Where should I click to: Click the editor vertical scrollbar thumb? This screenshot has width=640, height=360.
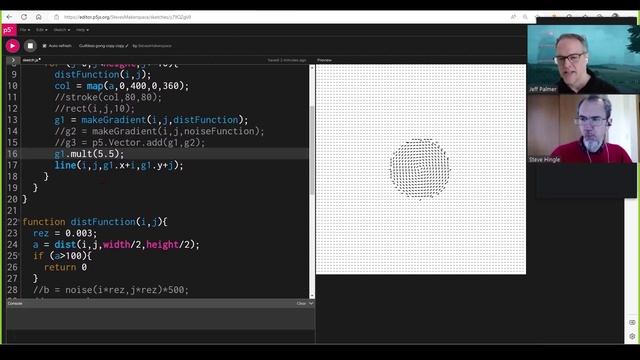click(312, 150)
